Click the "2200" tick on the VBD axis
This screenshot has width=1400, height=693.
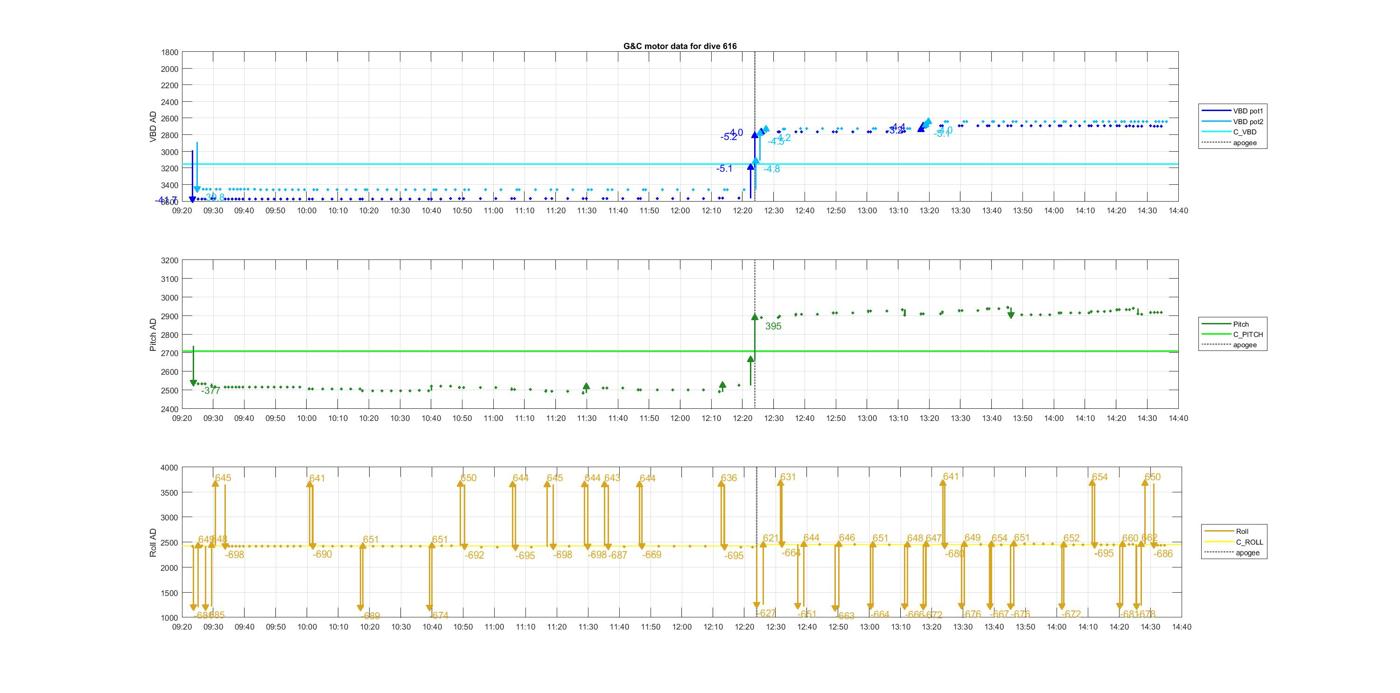point(170,85)
